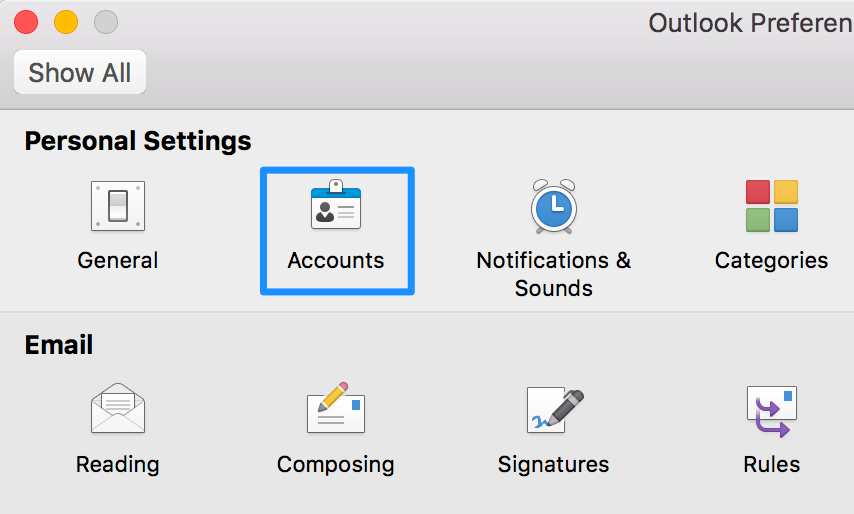This screenshot has height=514, width=854.
Task: Click the Notifications & Sounds label
Action: tap(553, 274)
